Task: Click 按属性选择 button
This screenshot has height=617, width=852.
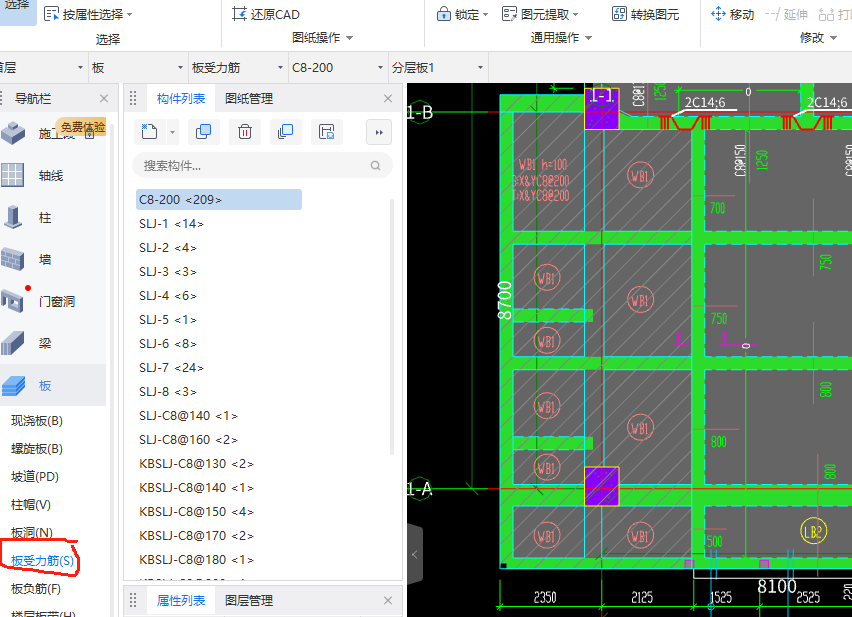Action: pyautogui.click(x=88, y=14)
